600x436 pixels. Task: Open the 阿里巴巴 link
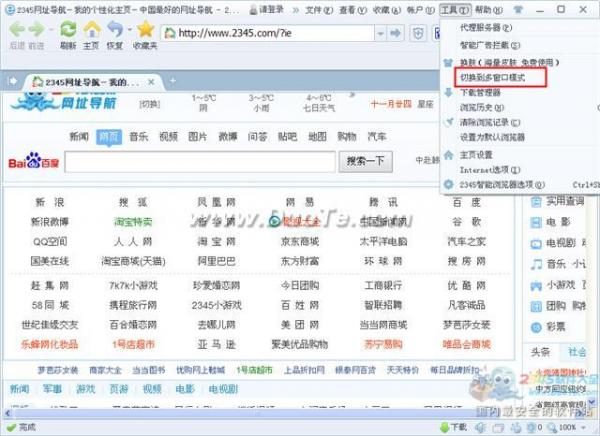217,261
